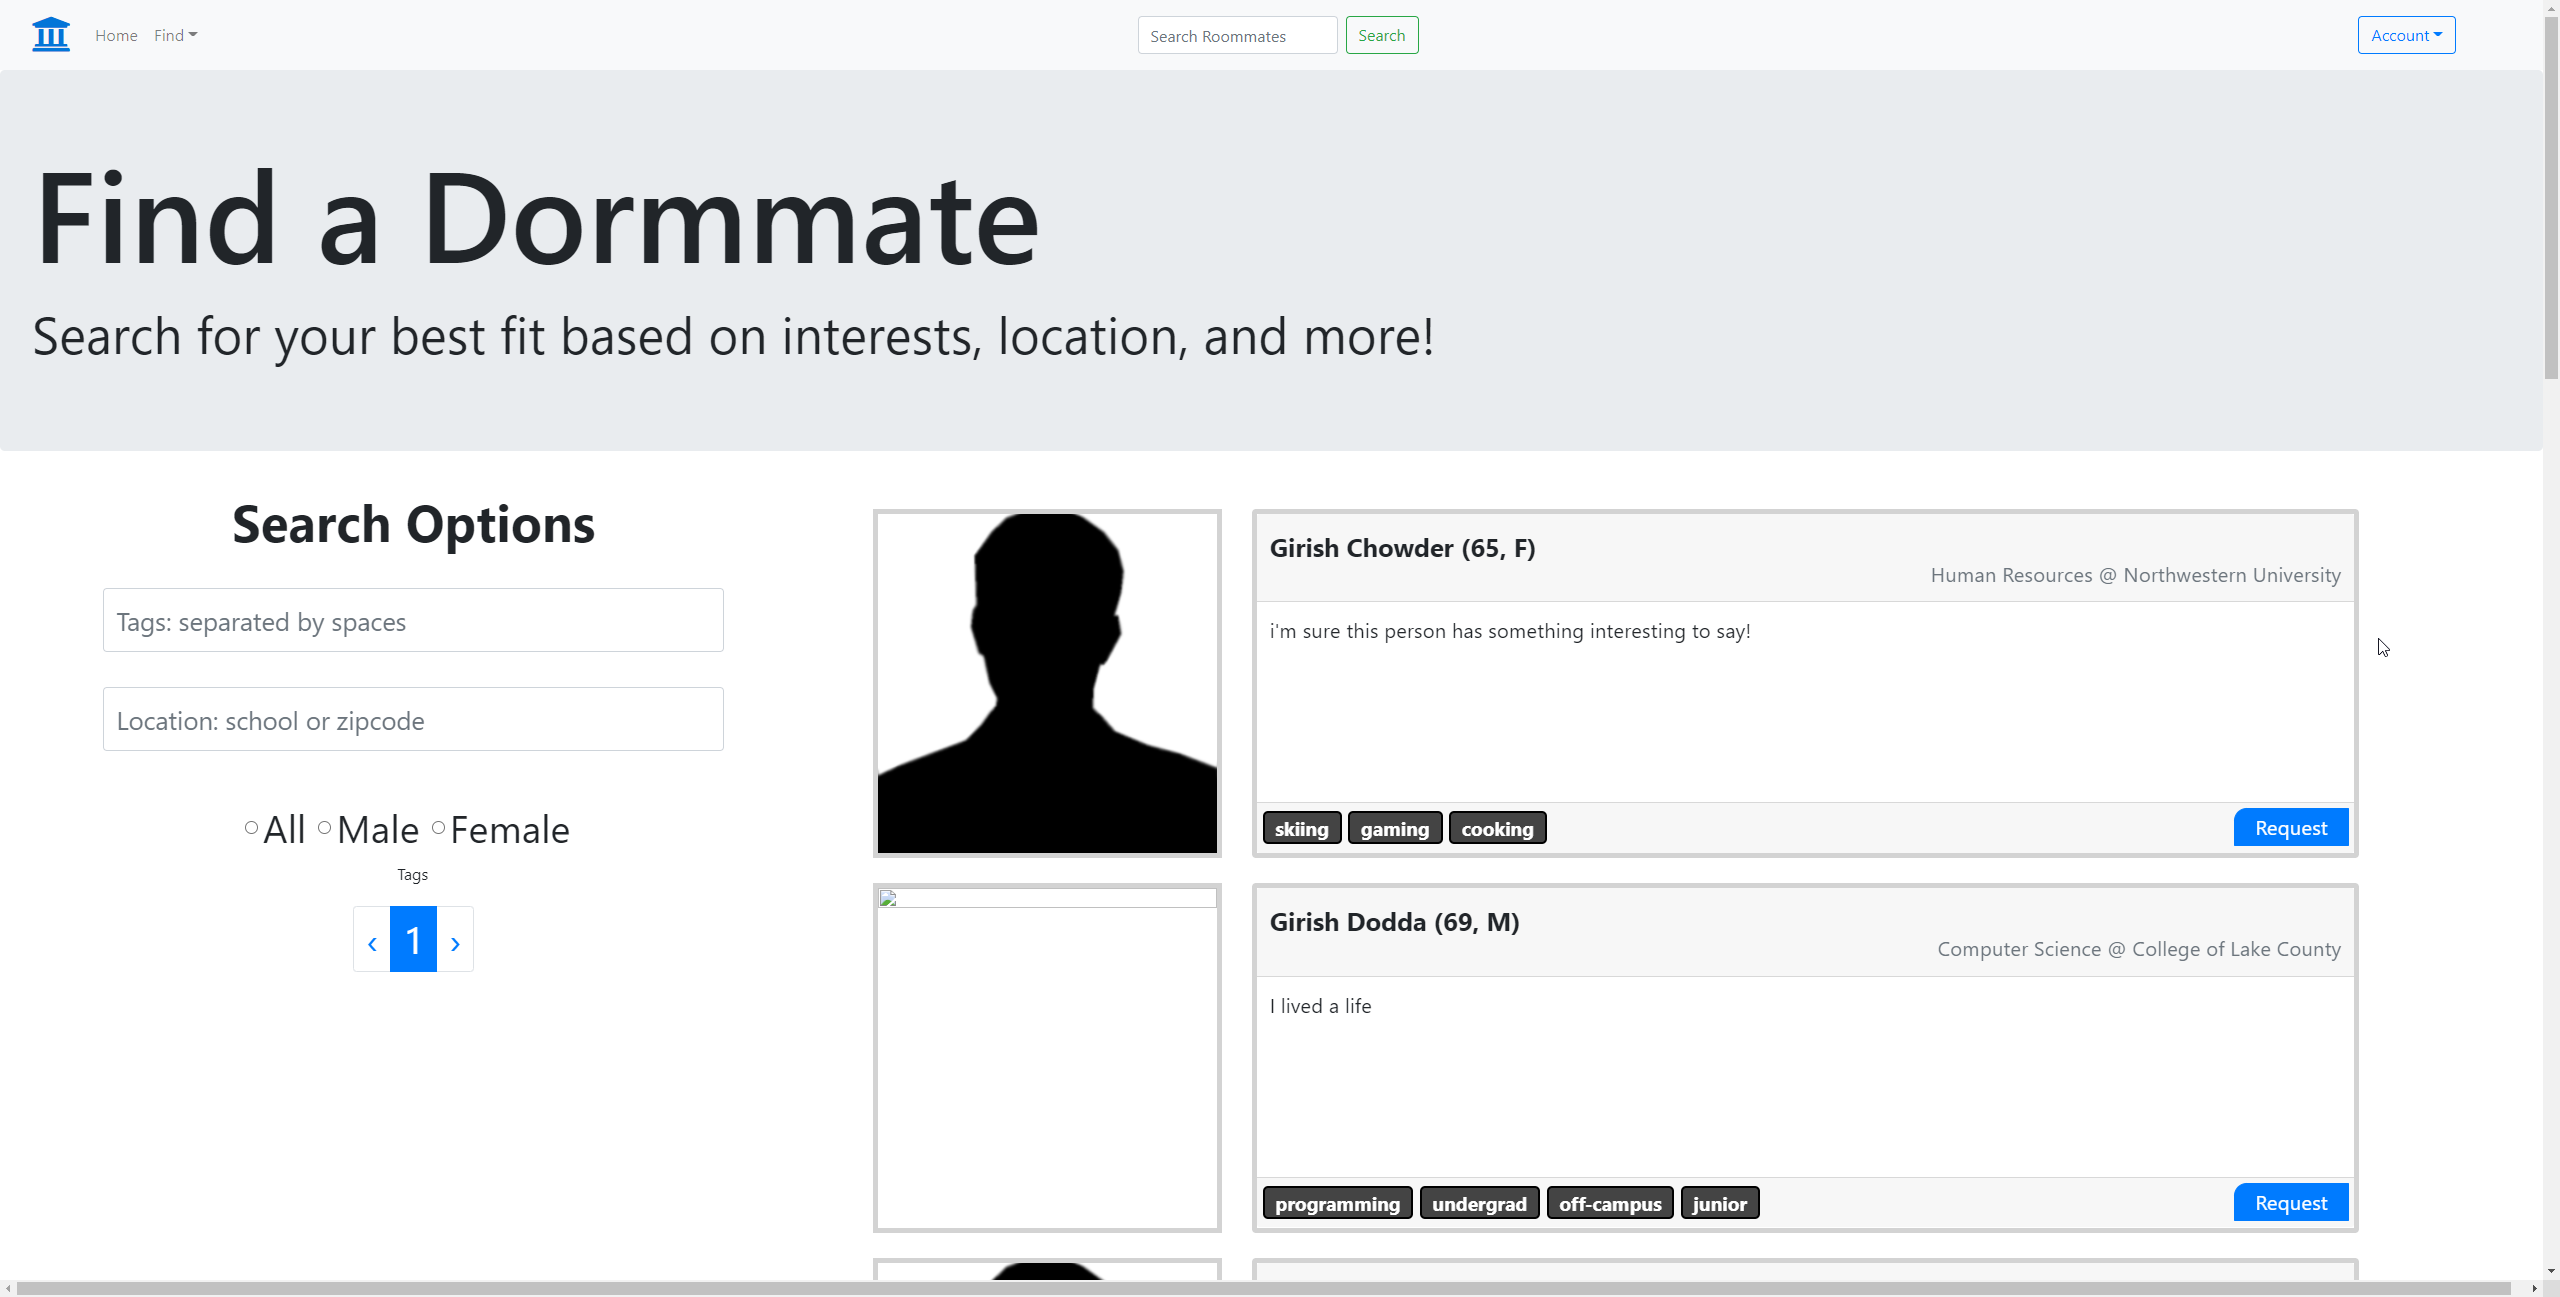2560x1297 pixels.
Task: Expand the Account dropdown
Action: [x=2405, y=35]
